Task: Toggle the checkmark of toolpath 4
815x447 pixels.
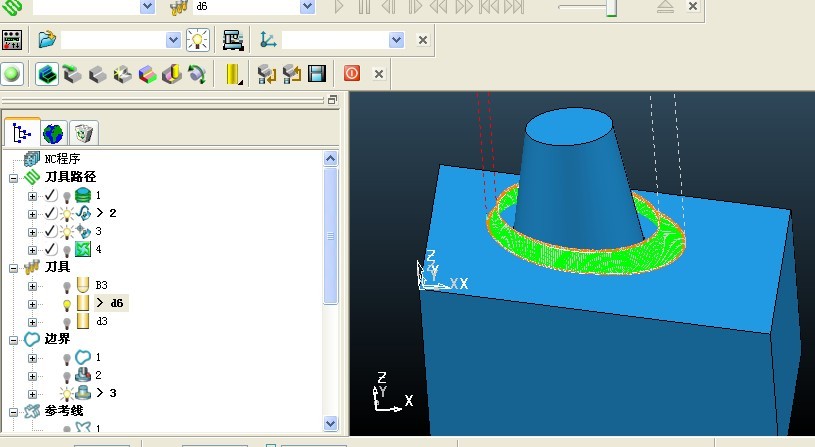Action: point(50,249)
